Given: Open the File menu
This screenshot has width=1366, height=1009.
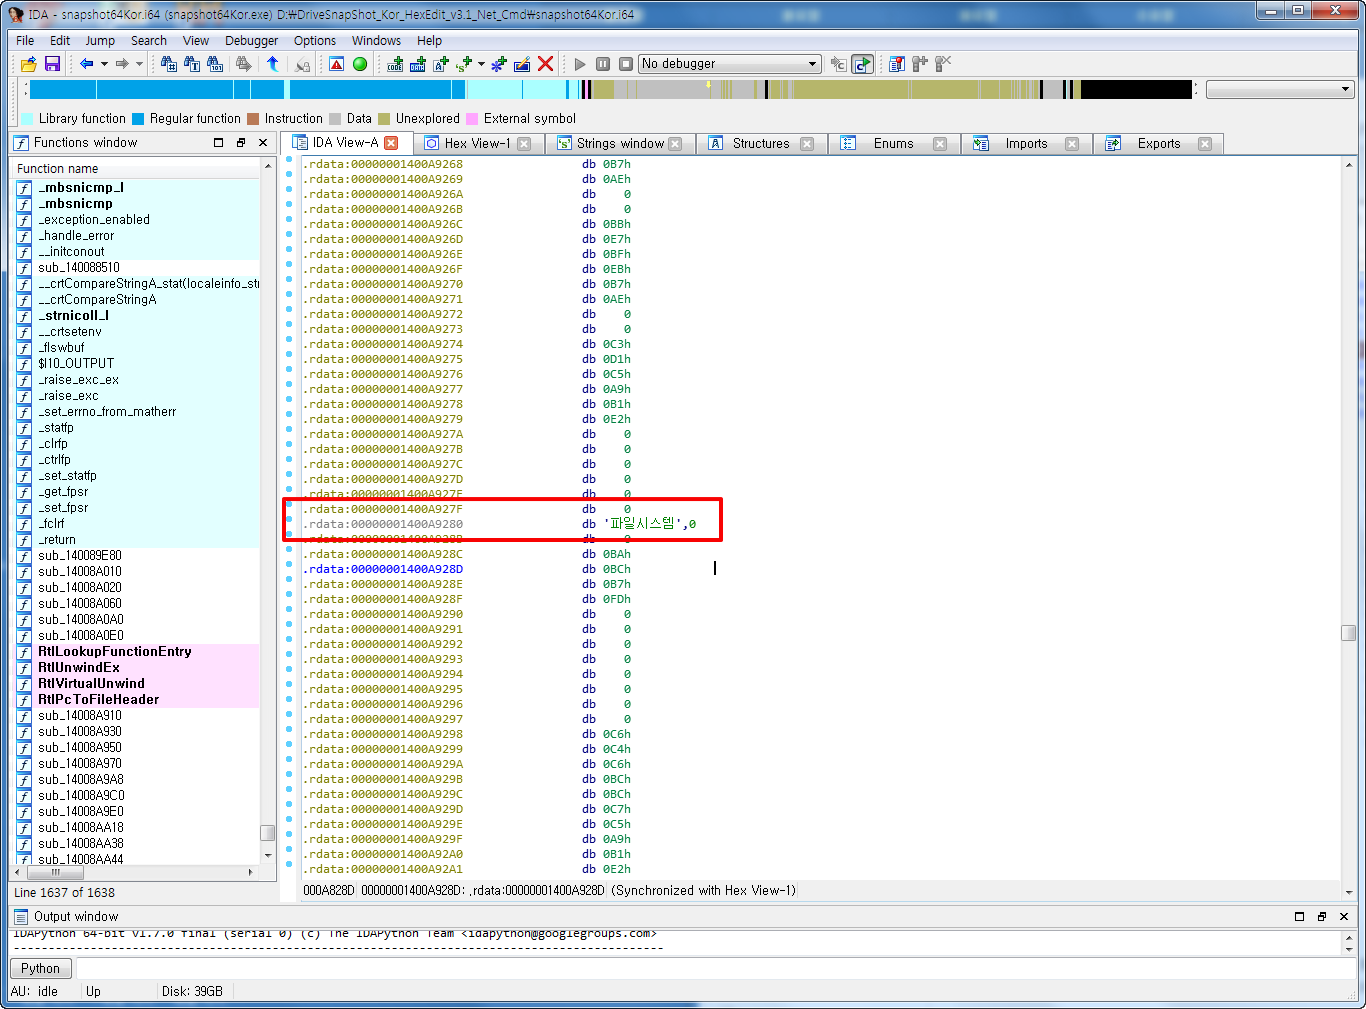Looking at the screenshot, I should point(25,41).
